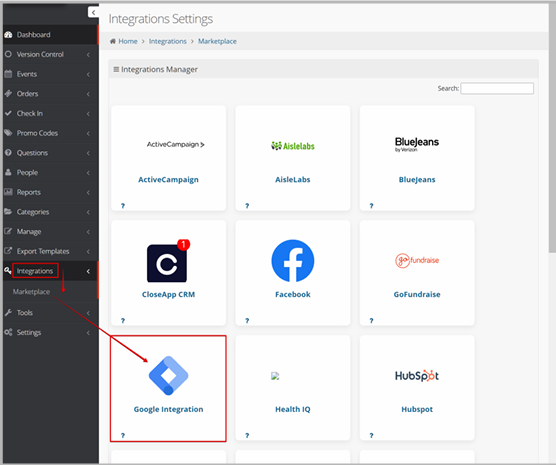Click the Promo Codes tags icon

click(x=8, y=133)
